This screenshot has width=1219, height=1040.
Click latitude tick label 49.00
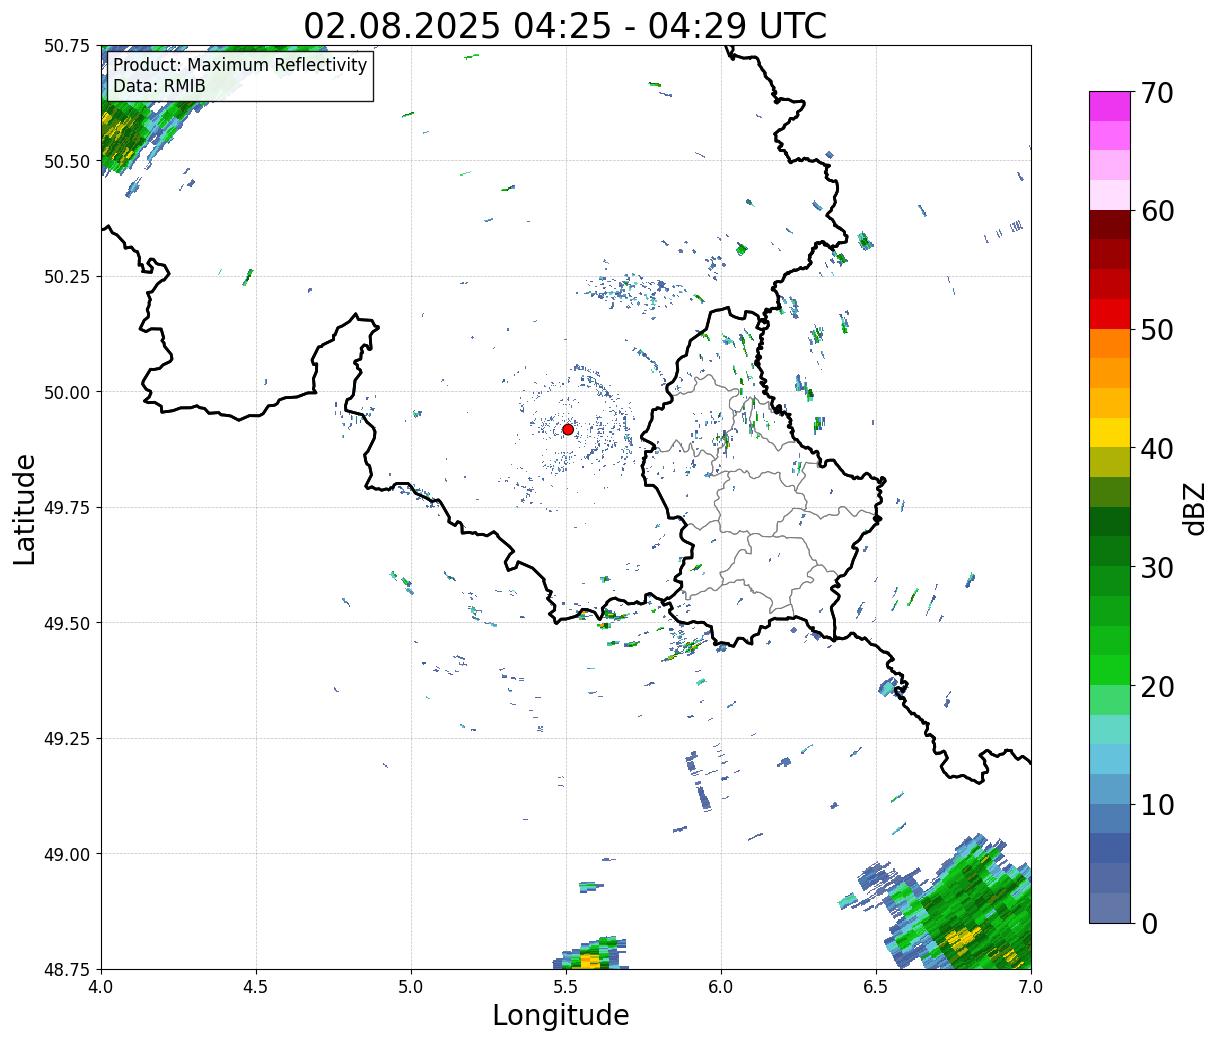[x=68, y=854]
